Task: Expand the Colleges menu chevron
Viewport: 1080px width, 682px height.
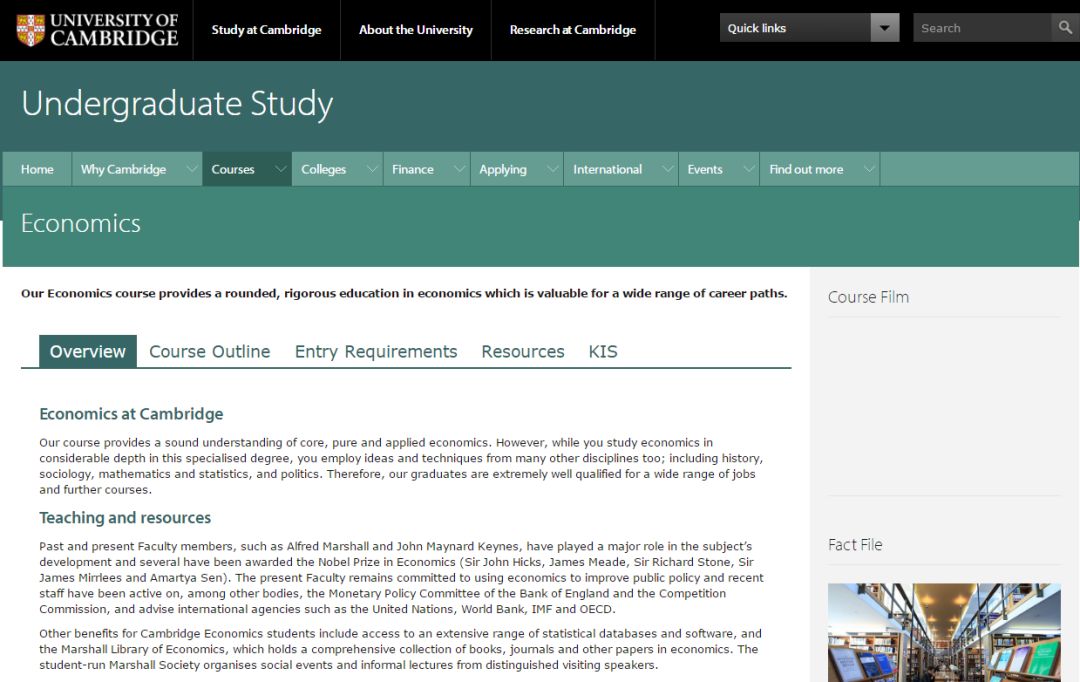Action: 372,169
